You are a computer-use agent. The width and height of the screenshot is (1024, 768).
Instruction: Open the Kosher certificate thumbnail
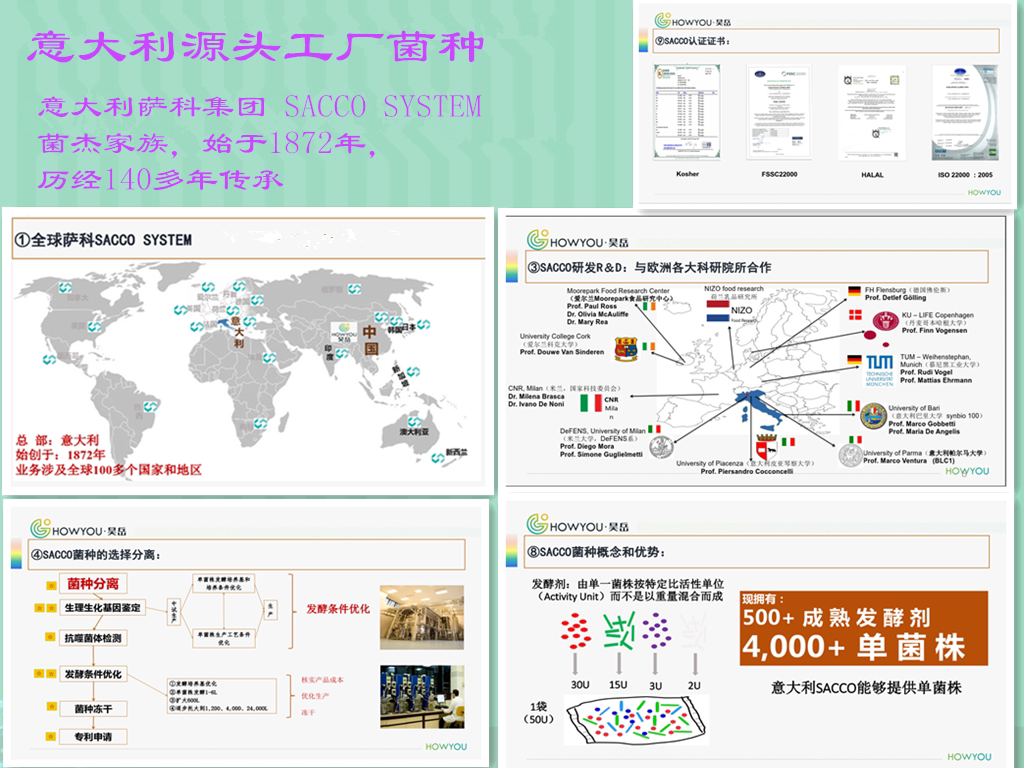coord(687,112)
